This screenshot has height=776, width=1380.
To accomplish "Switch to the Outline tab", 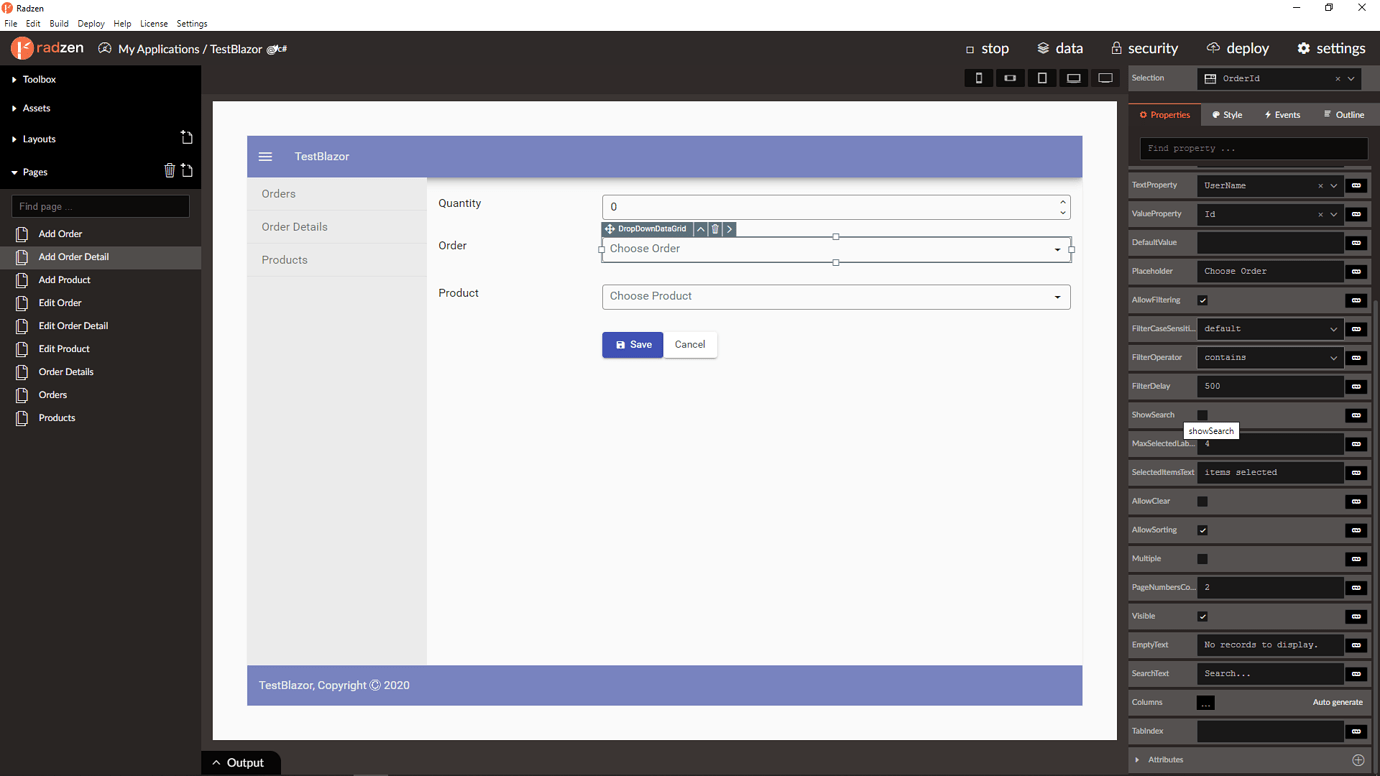I will [x=1344, y=115].
